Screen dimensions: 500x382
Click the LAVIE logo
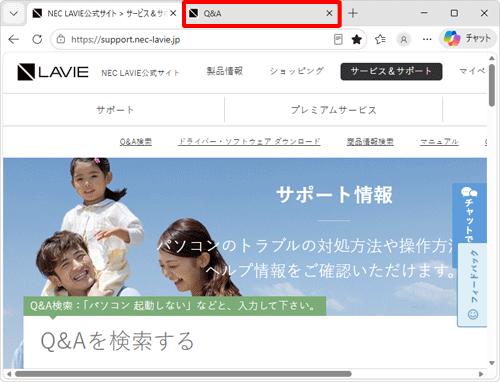(x=53, y=72)
